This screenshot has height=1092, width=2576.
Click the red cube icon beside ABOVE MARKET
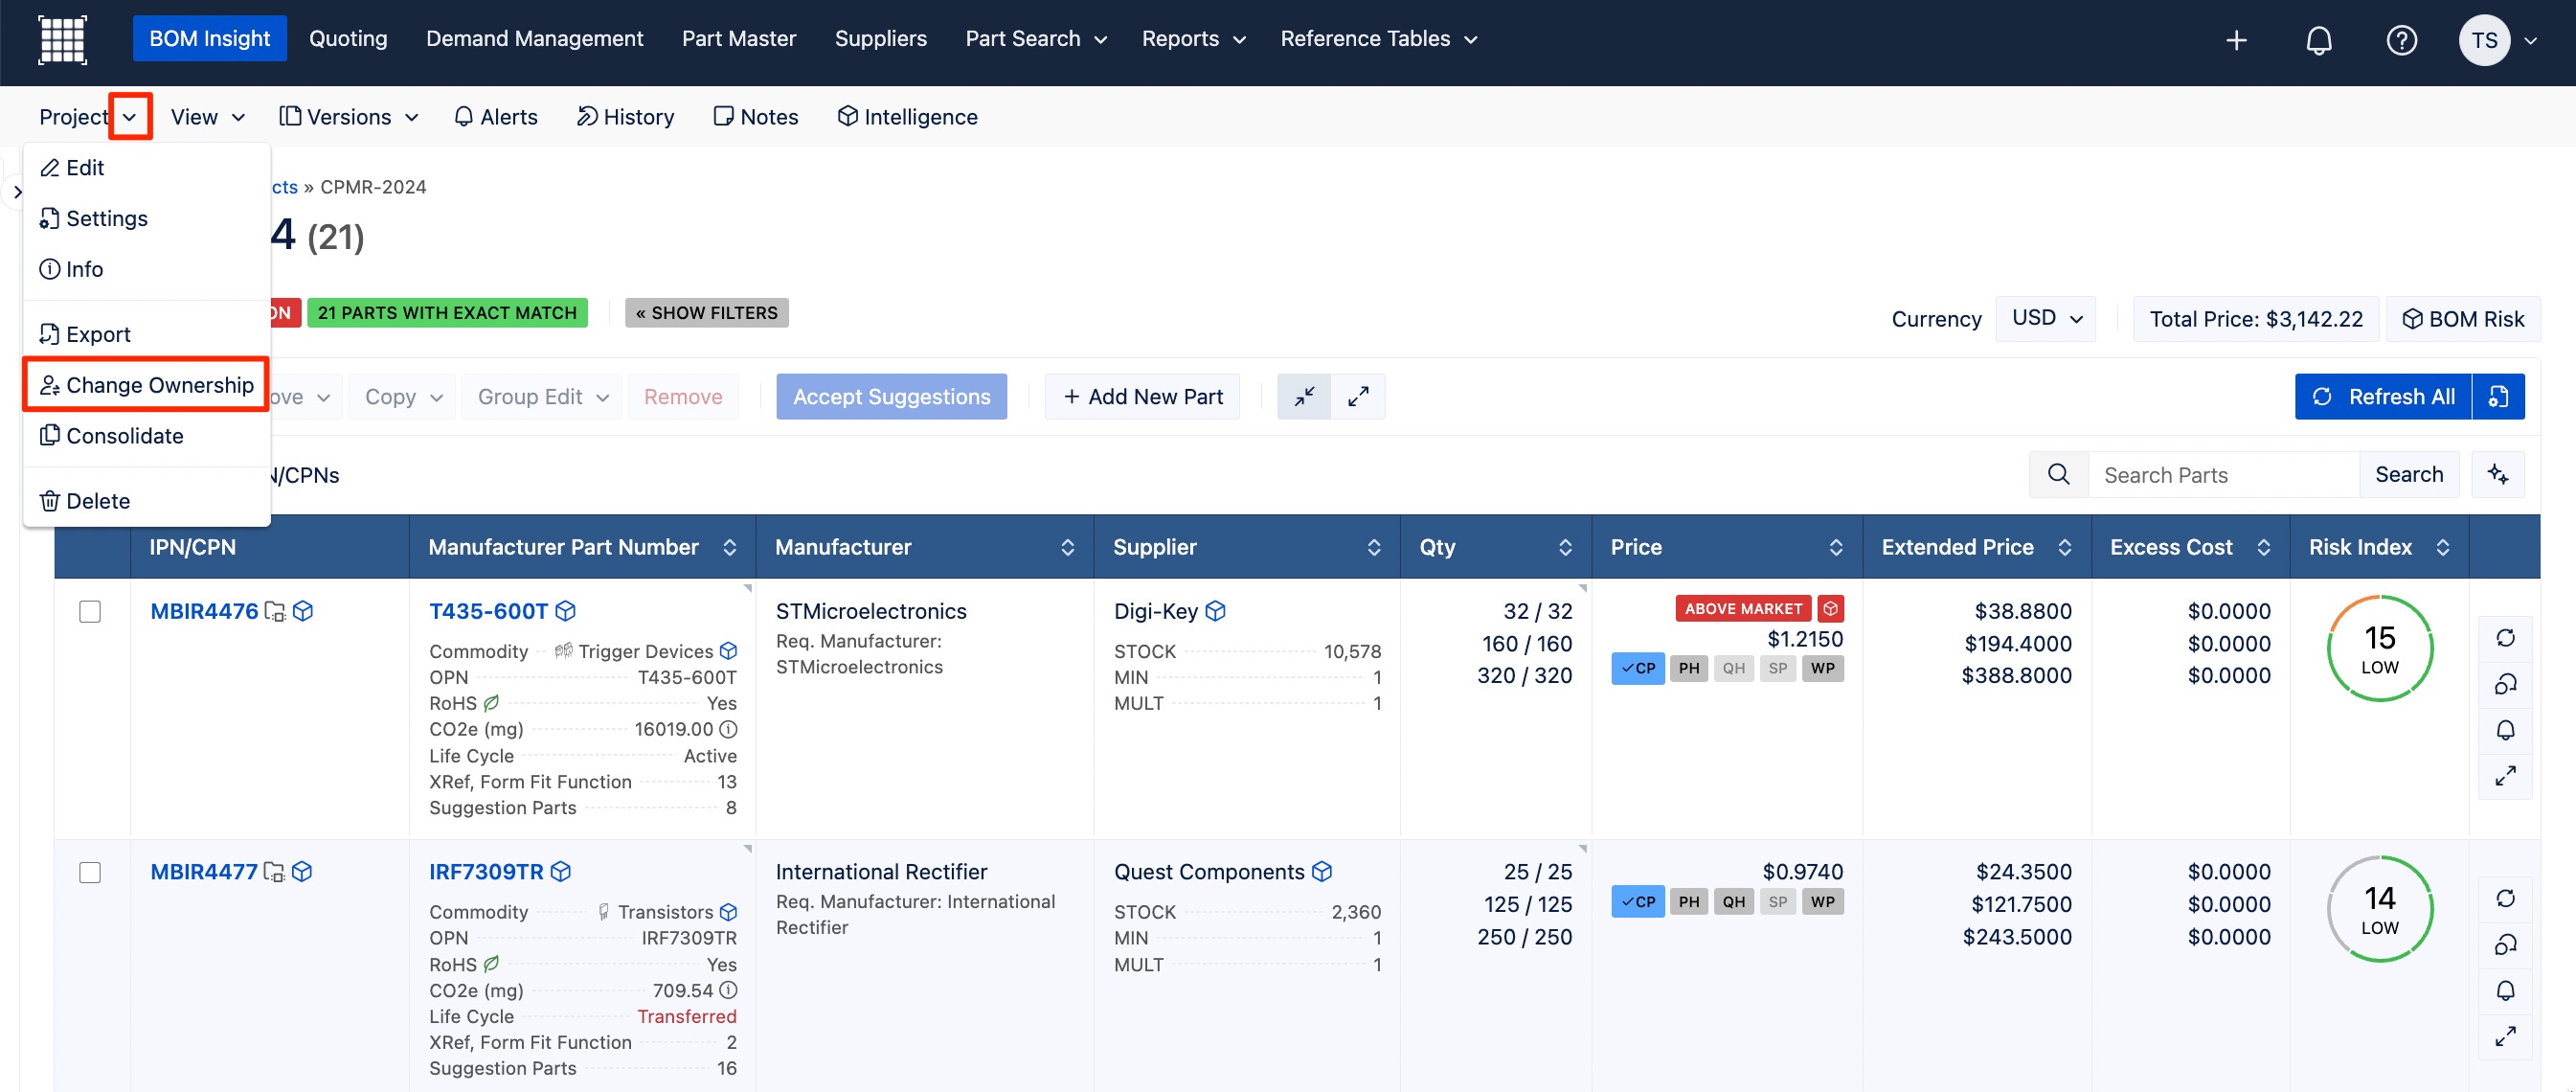pyautogui.click(x=1830, y=608)
